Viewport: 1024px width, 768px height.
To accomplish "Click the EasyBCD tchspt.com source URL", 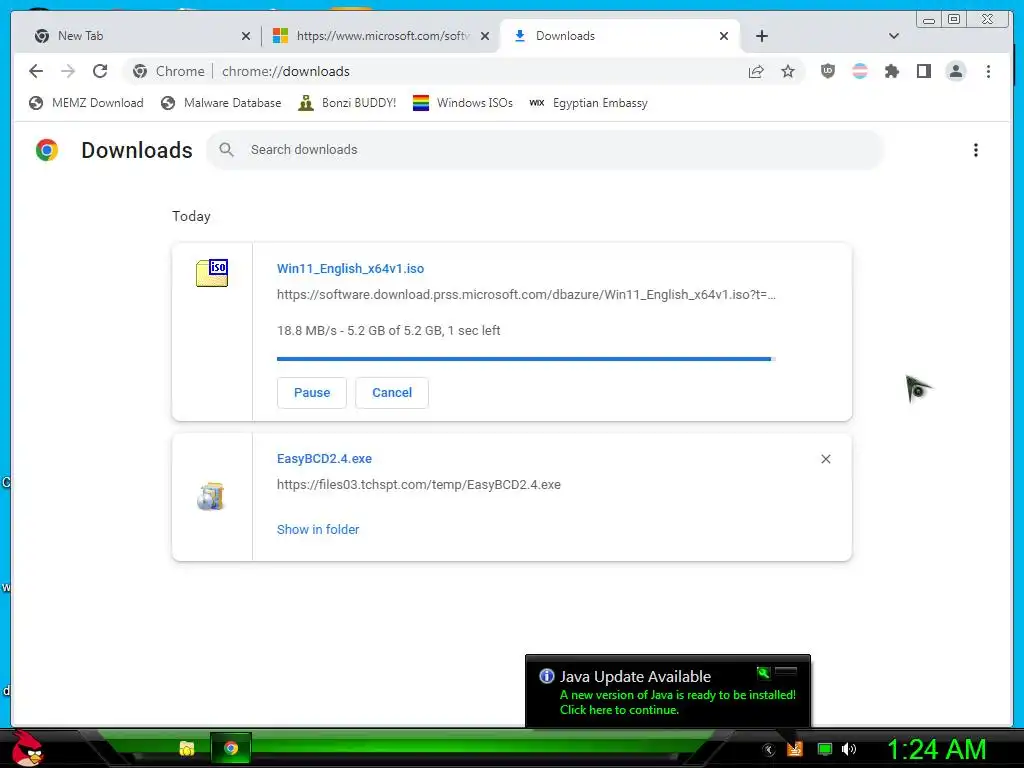I will [419, 485].
